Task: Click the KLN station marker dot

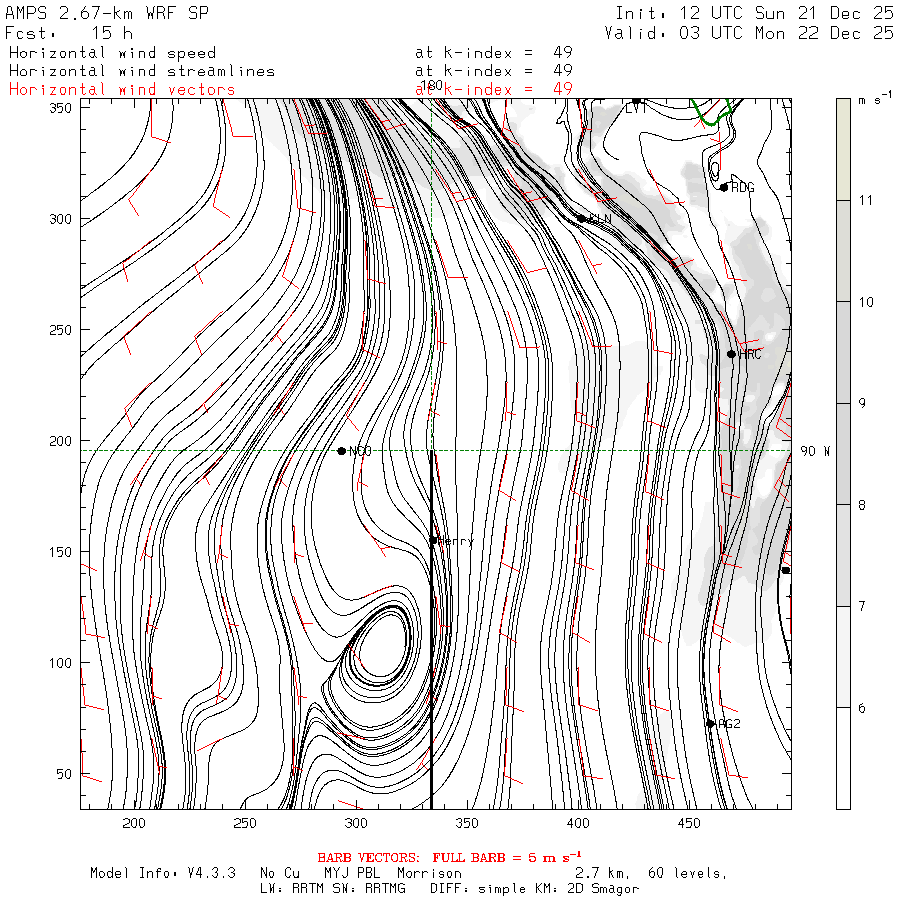Action: pyautogui.click(x=581, y=219)
